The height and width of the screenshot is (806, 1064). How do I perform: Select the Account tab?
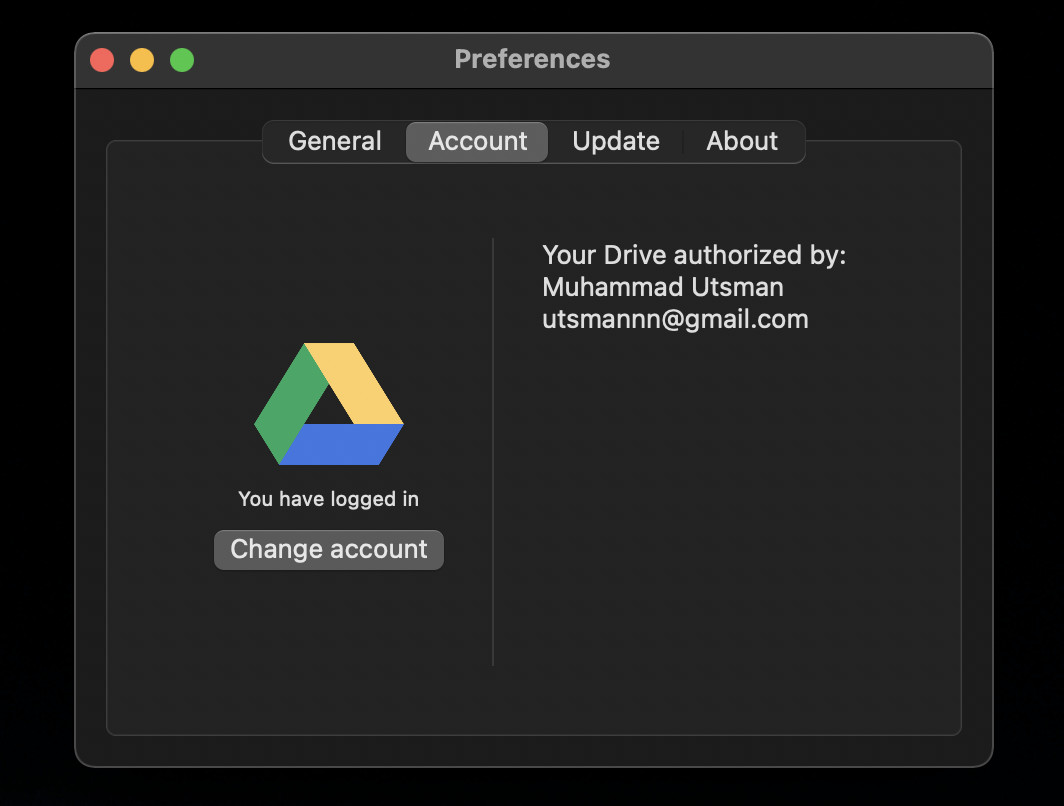477,141
